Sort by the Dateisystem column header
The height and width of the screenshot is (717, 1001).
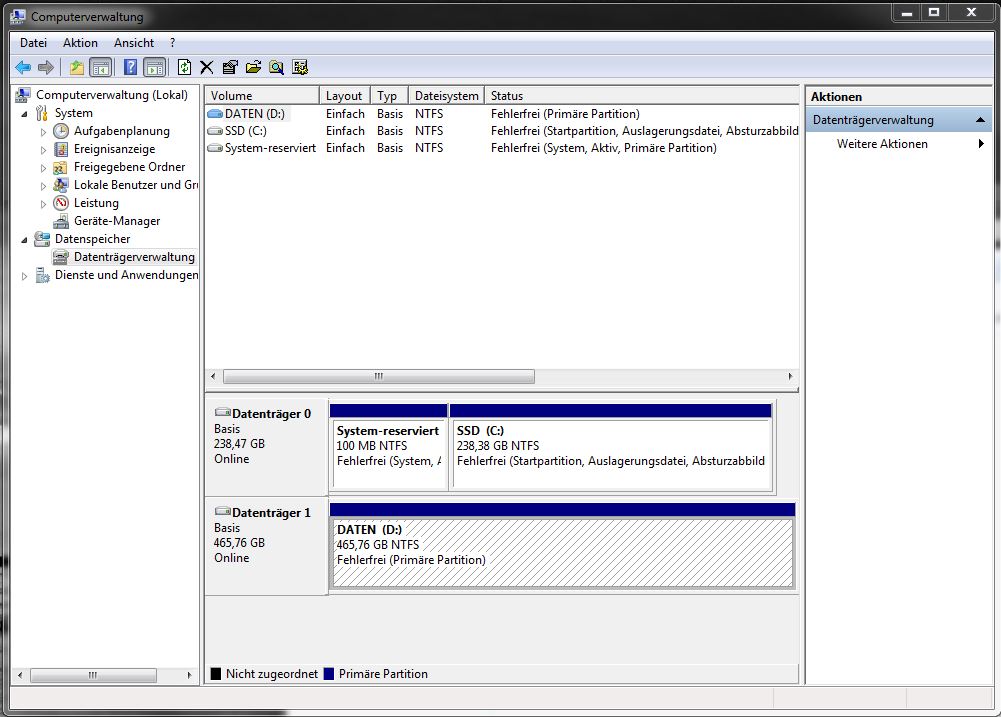coord(446,96)
